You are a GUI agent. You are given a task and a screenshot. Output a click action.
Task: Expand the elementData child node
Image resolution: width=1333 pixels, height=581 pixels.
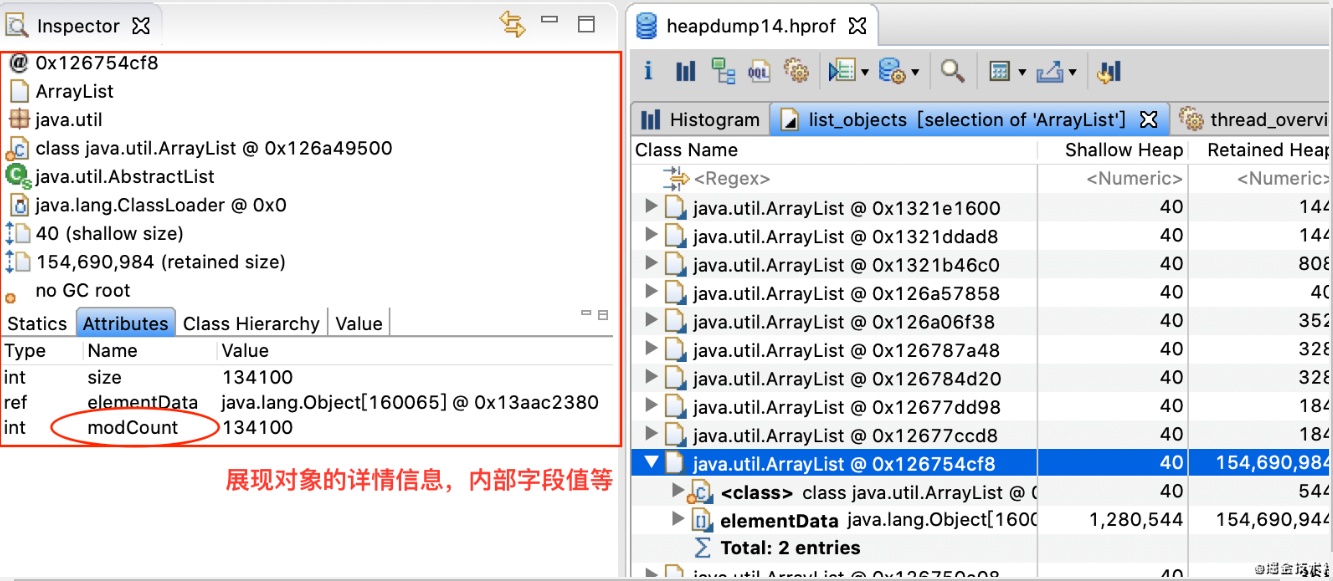click(679, 519)
